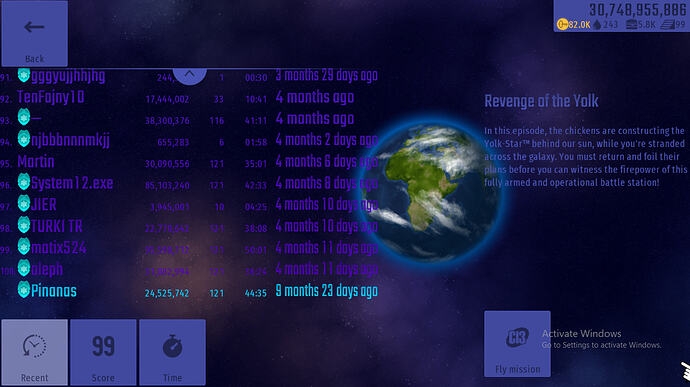Click System12.exe's score 85,103,240
The height and width of the screenshot is (387, 690).
point(167,185)
